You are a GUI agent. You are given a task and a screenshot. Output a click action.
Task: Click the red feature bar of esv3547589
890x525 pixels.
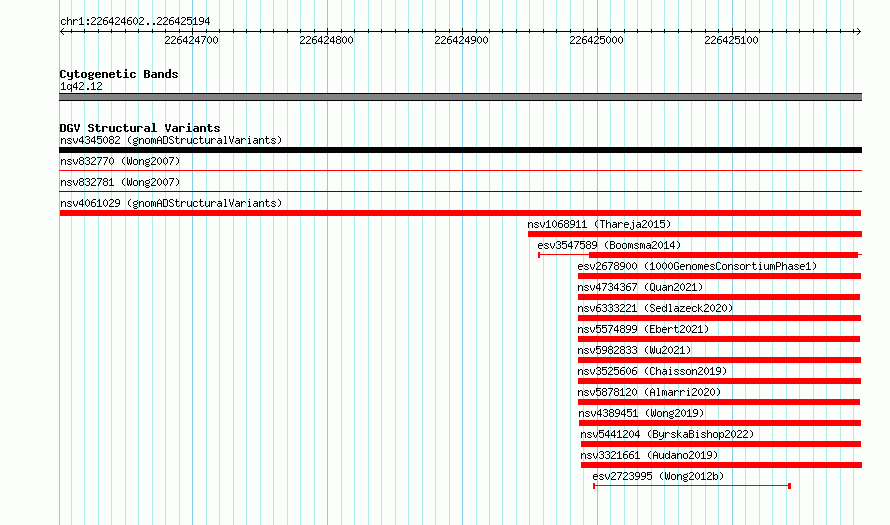coord(723,255)
